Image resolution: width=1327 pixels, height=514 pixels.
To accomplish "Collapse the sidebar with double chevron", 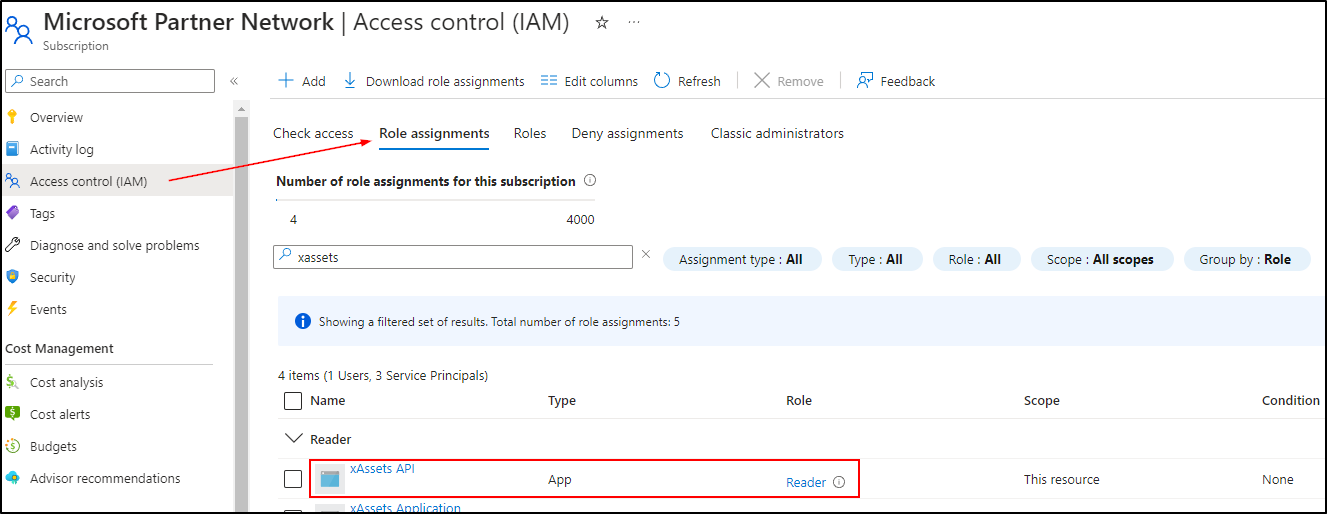I will pyautogui.click(x=234, y=81).
